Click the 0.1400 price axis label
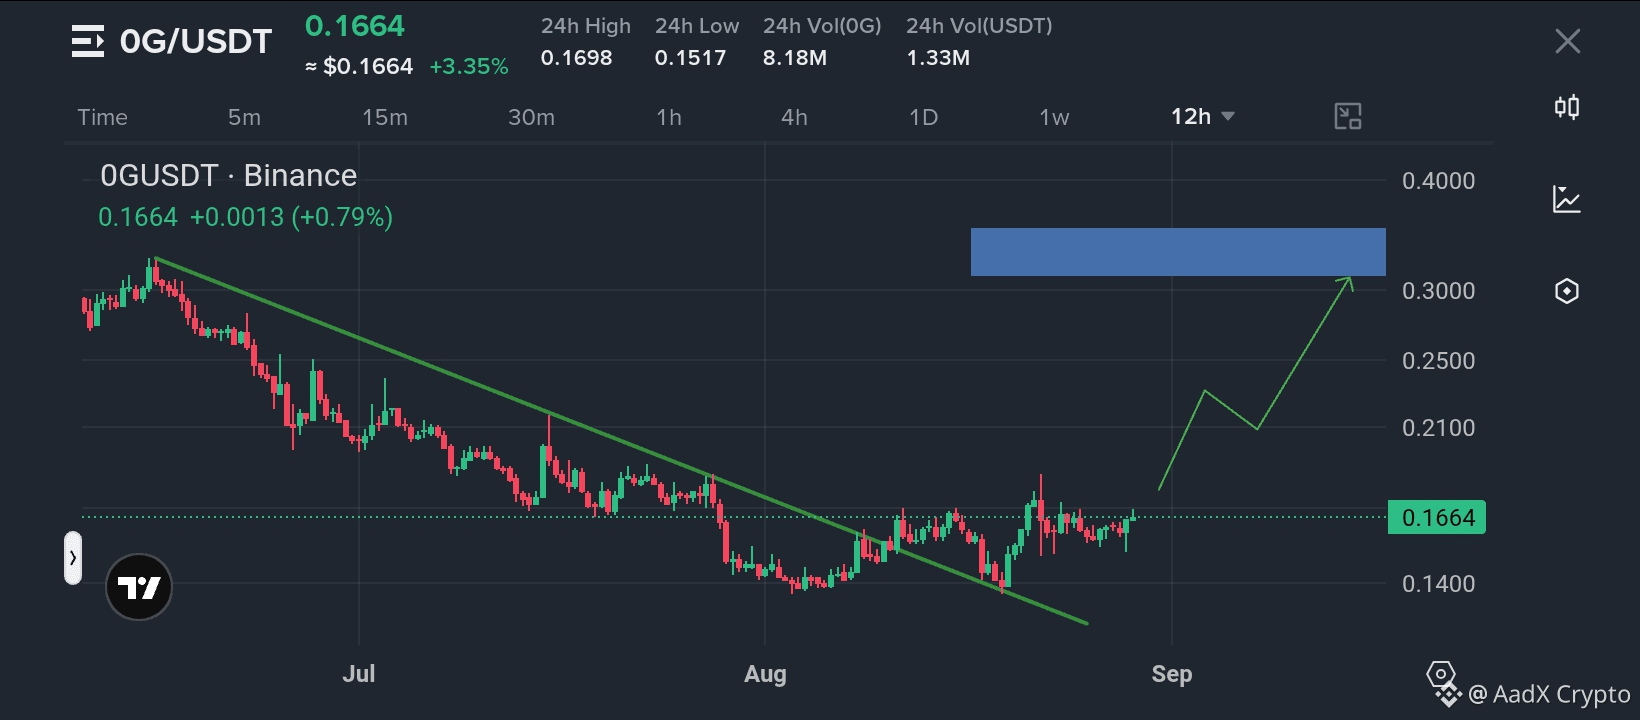The width and height of the screenshot is (1640, 720). [x=1438, y=584]
